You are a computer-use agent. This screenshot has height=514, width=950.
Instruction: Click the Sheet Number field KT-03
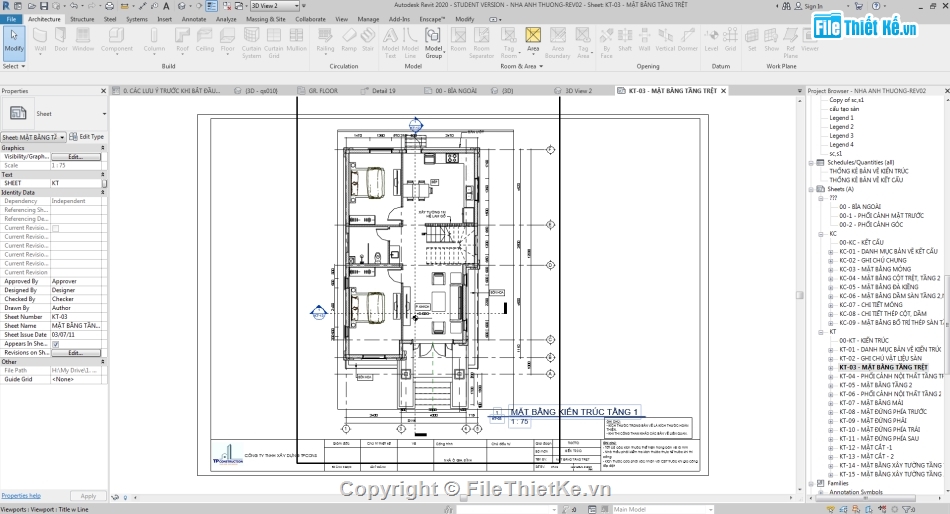[76, 317]
